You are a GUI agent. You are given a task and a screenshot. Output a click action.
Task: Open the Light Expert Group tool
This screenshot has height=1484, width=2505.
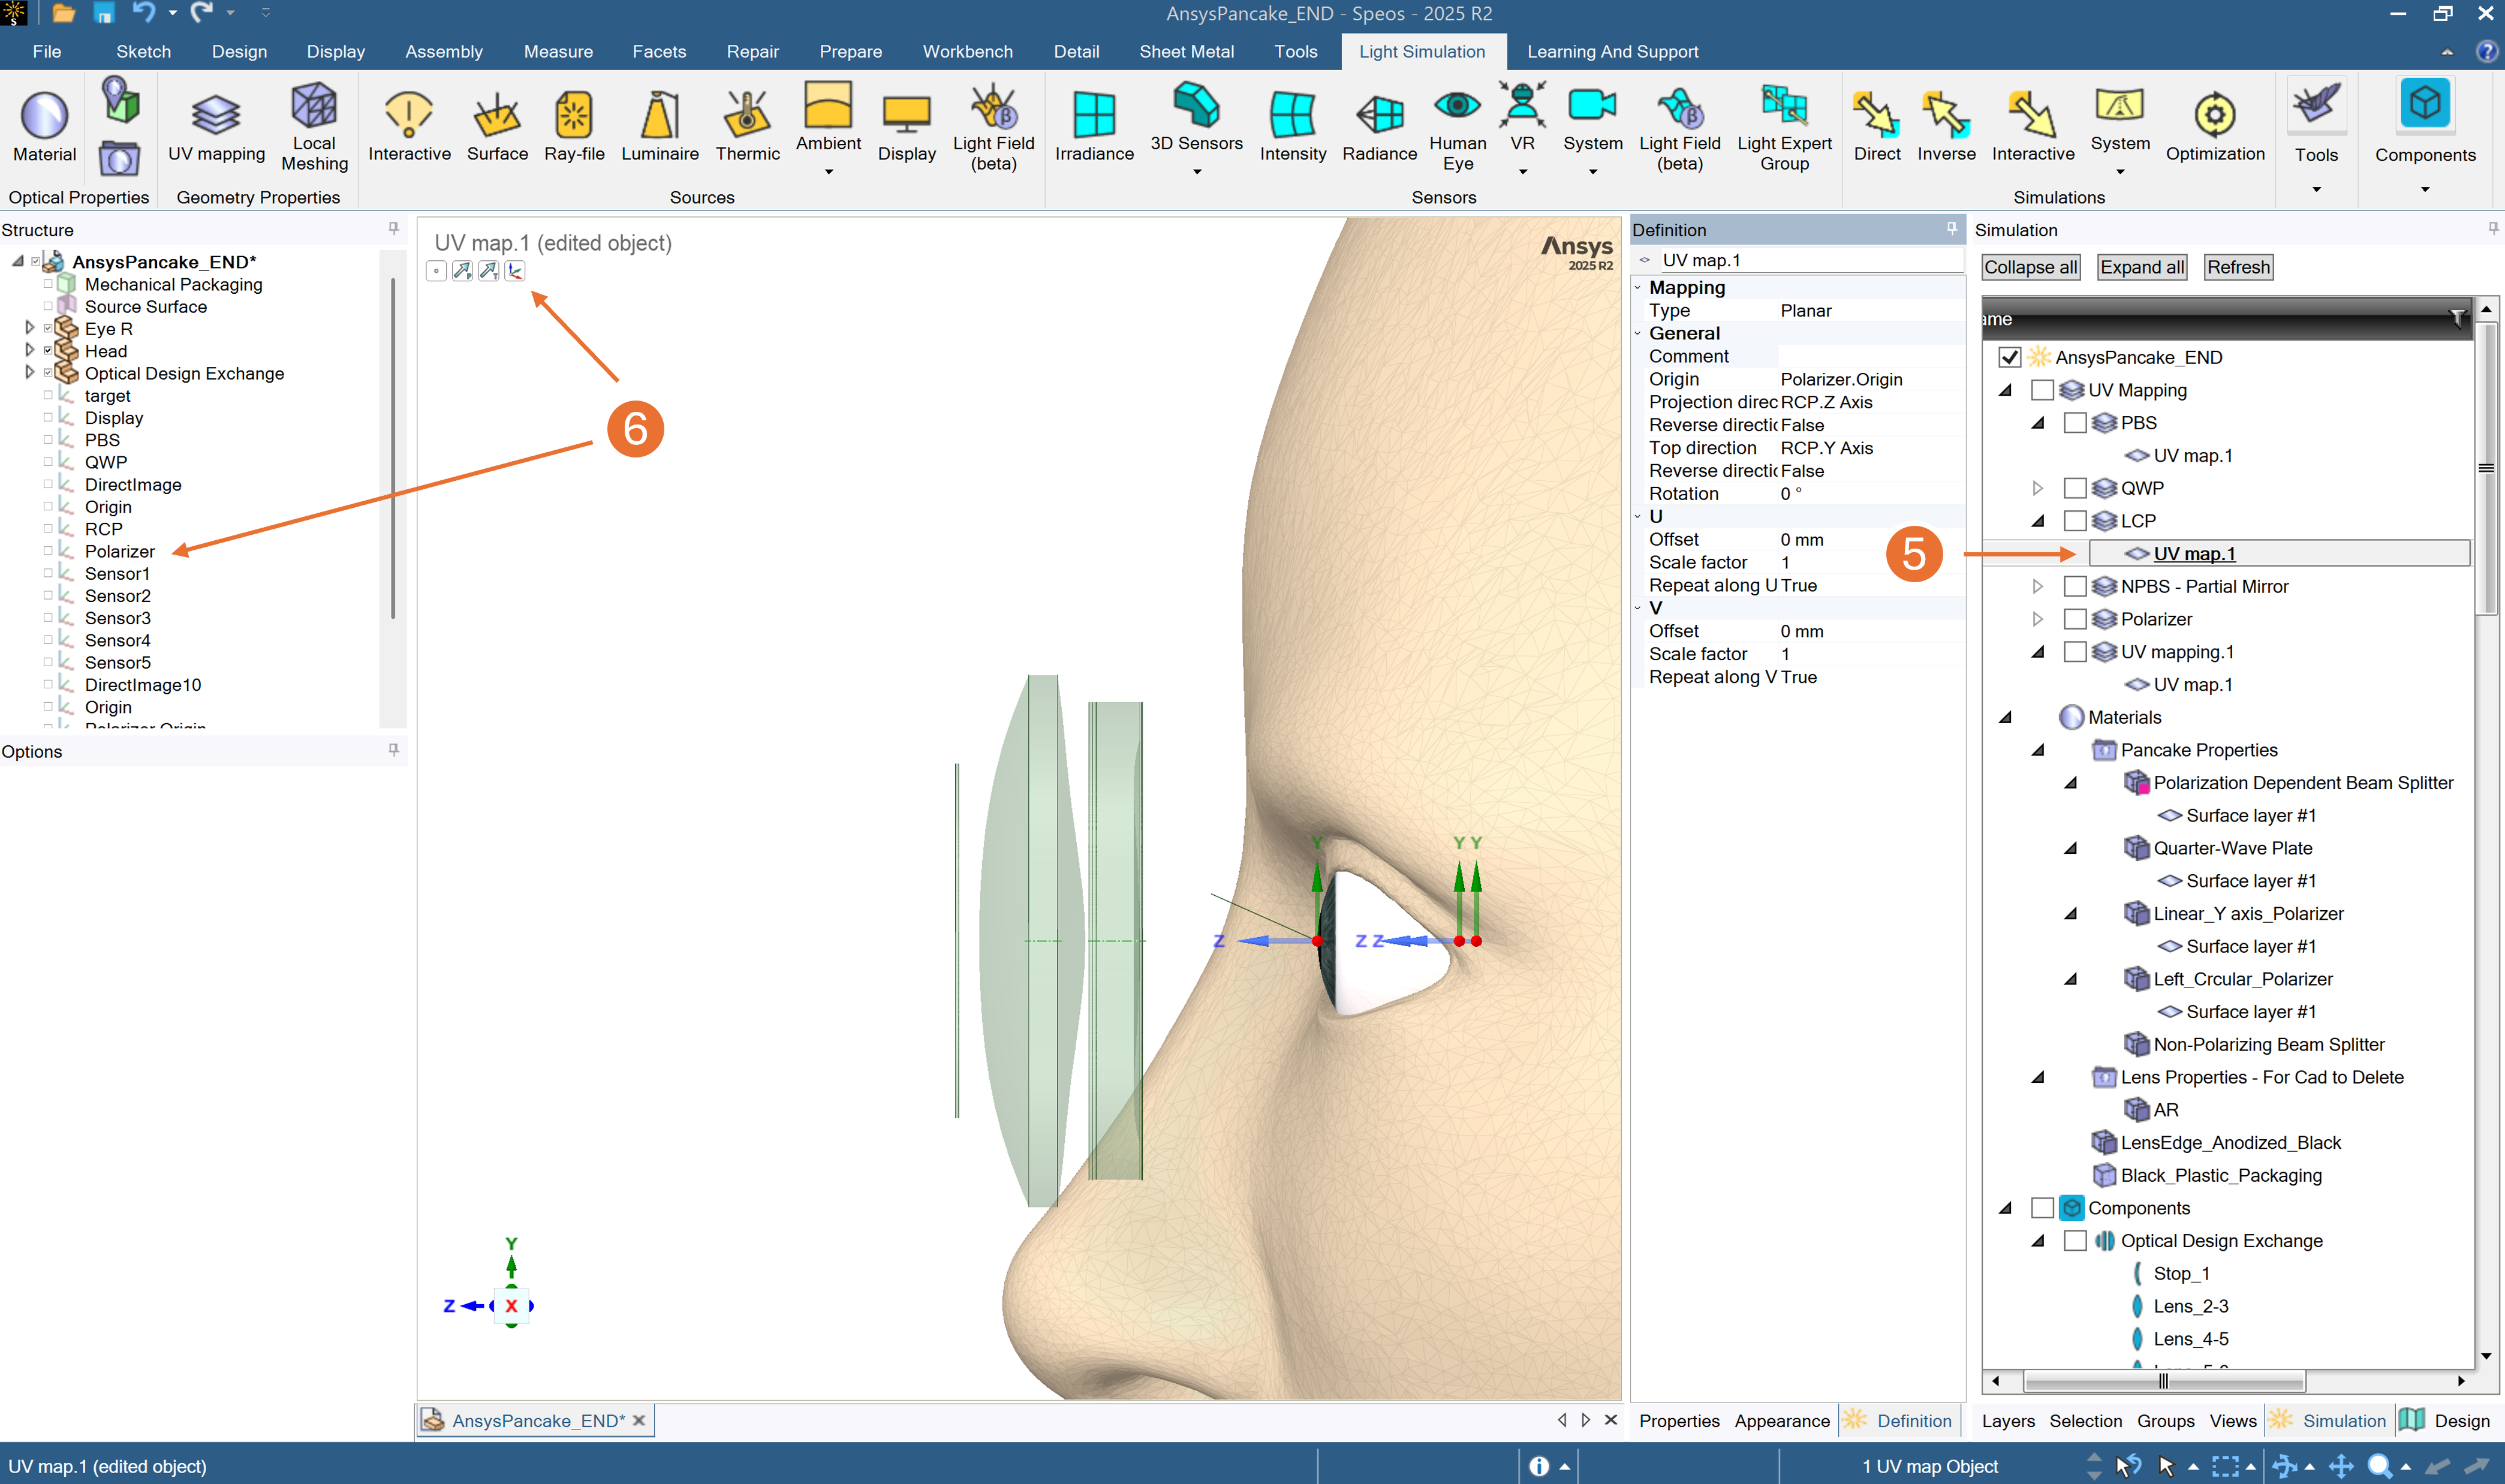click(x=1784, y=126)
